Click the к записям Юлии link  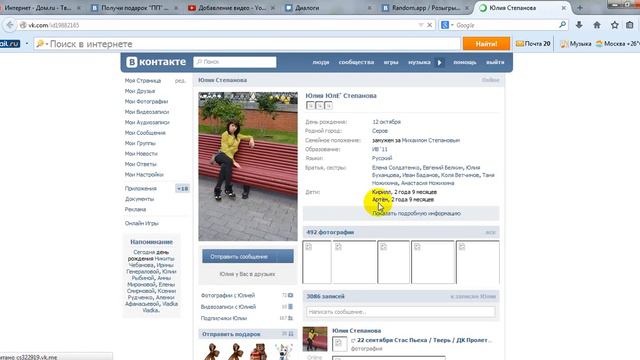473,297
